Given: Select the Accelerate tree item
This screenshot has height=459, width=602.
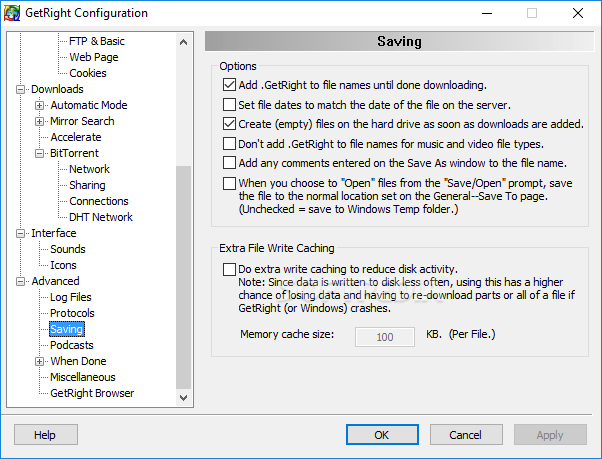Looking at the screenshot, I should click(x=76, y=137).
